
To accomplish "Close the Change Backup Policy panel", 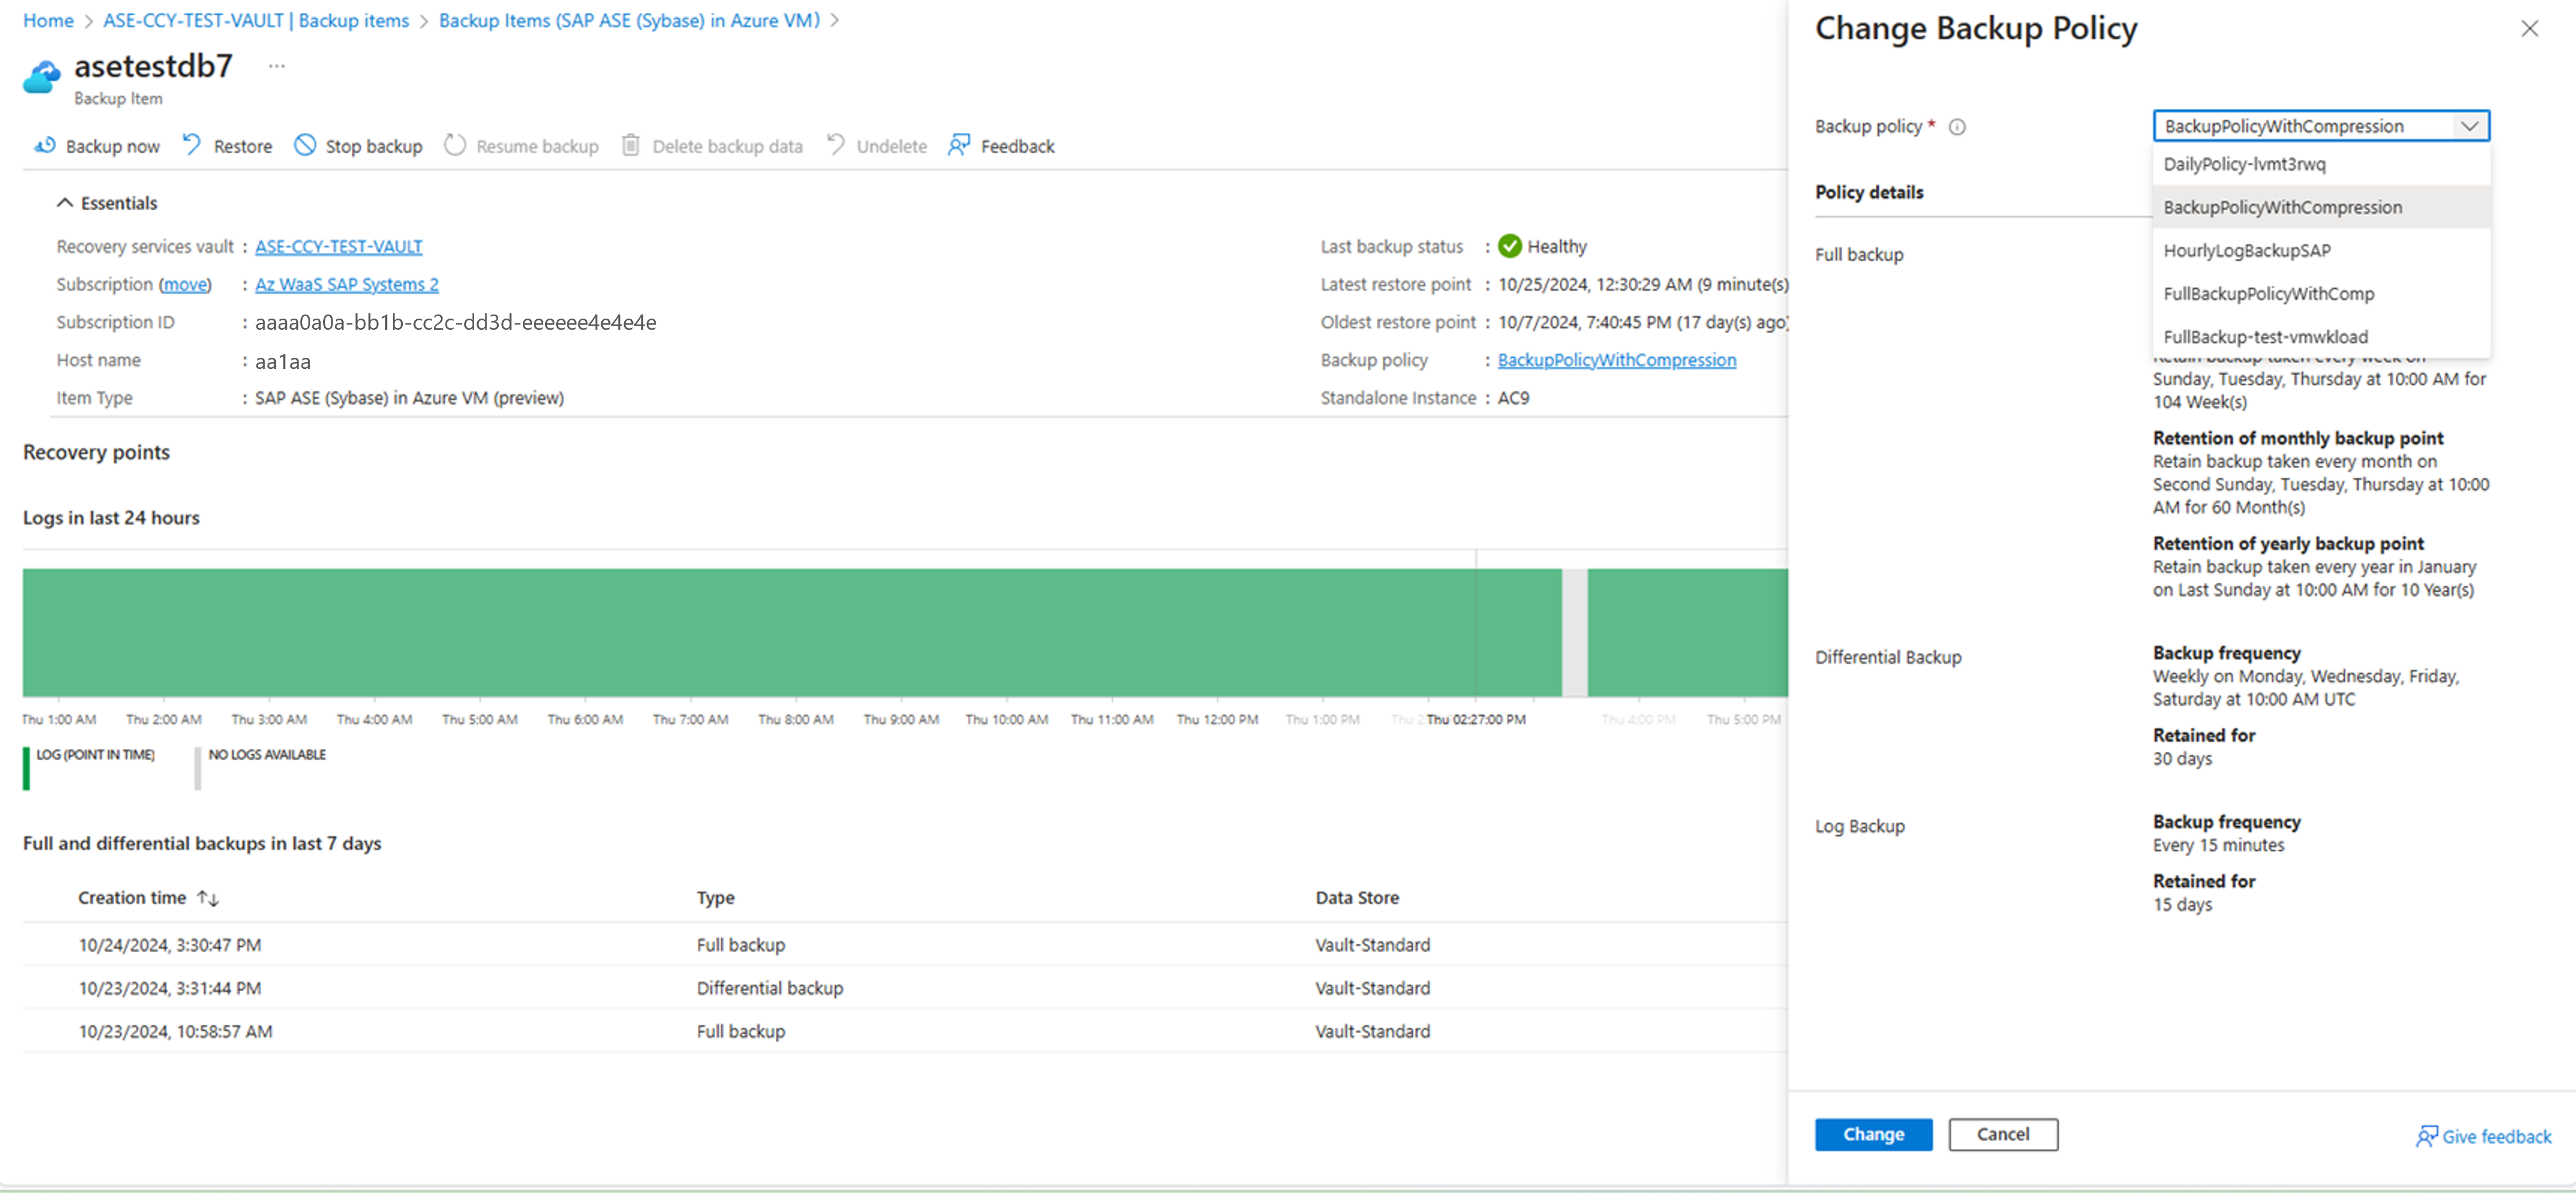I will pyautogui.click(x=2529, y=29).
